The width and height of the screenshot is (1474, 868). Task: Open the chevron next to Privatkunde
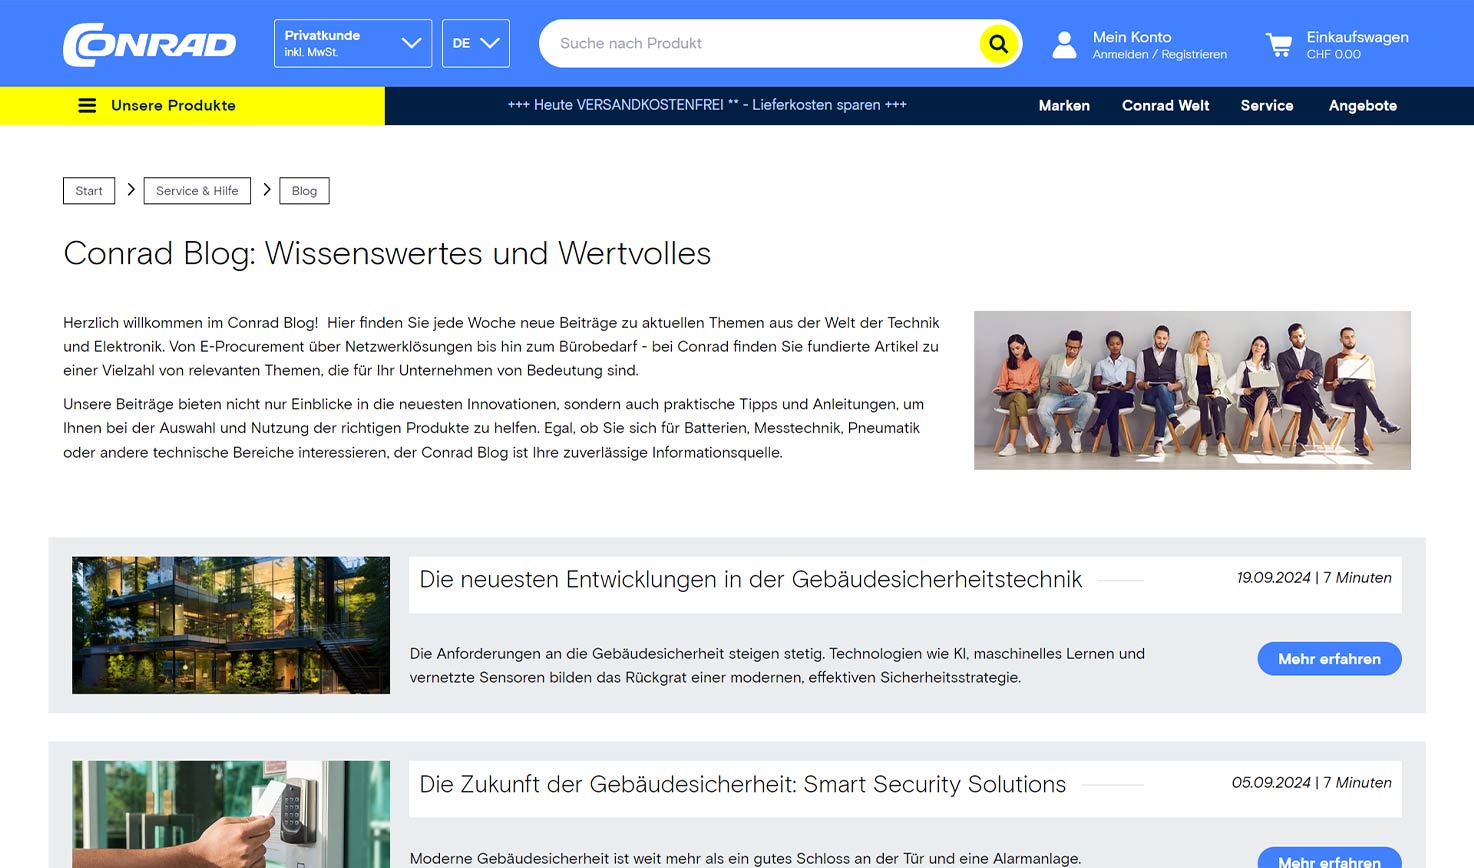click(410, 43)
